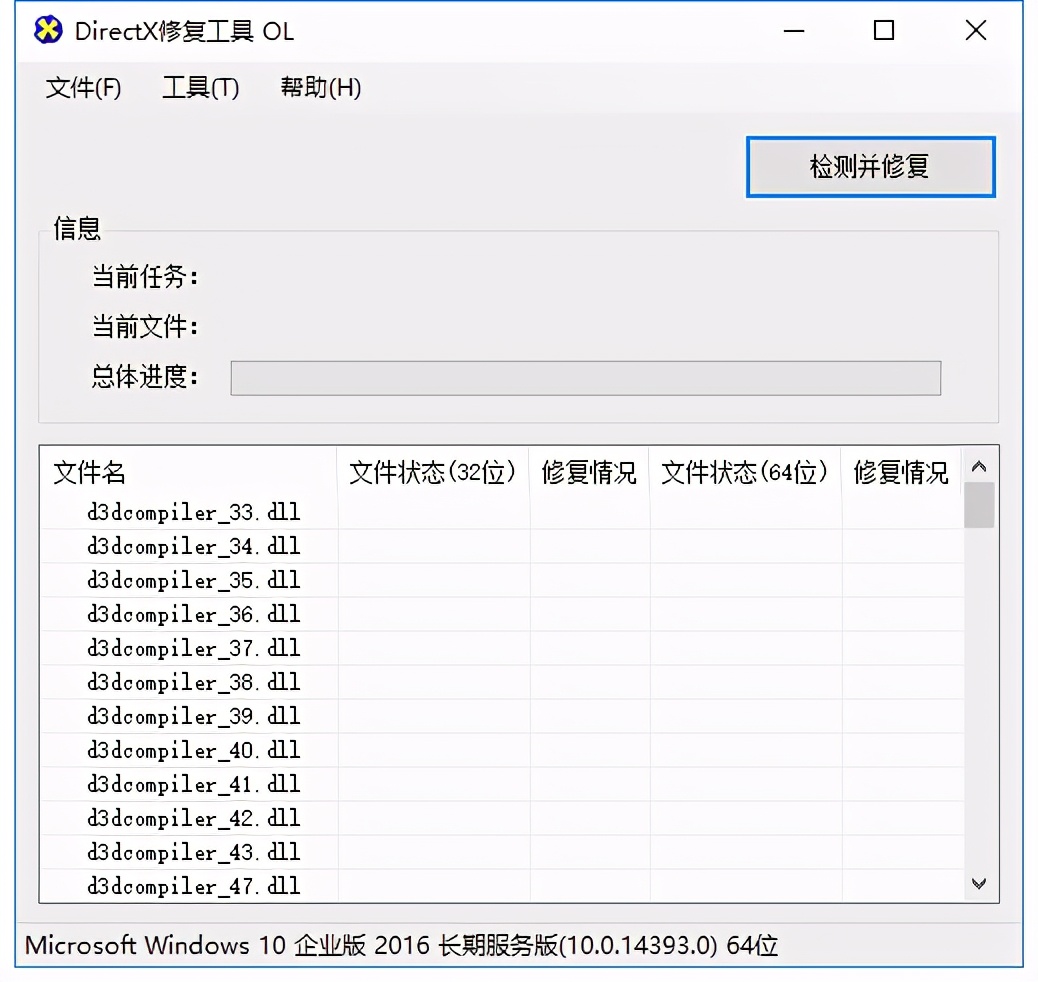Click the 当前文件 label
The width and height of the screenshot is (1038, 982).
point(144,326)
